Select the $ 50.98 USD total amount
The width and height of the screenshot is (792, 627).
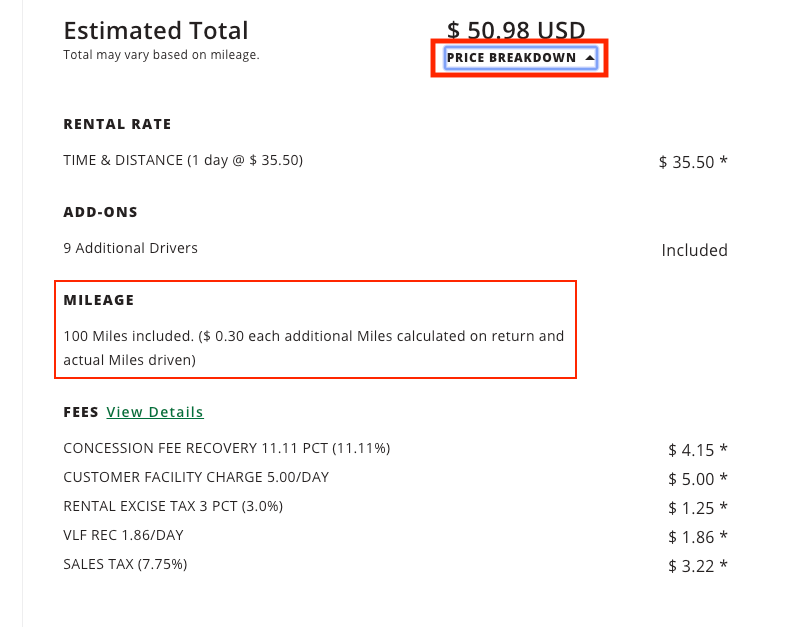point(516,31)
